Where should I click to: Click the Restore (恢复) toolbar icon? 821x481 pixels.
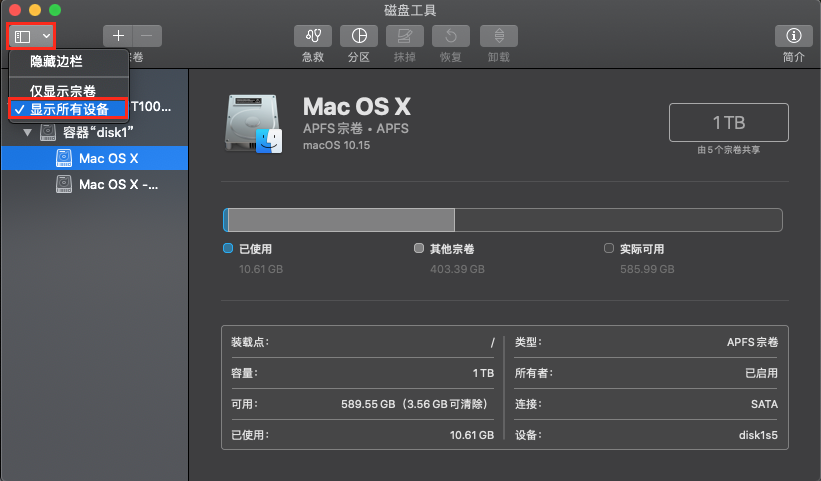pyautogui.click(x=451, y=36)
